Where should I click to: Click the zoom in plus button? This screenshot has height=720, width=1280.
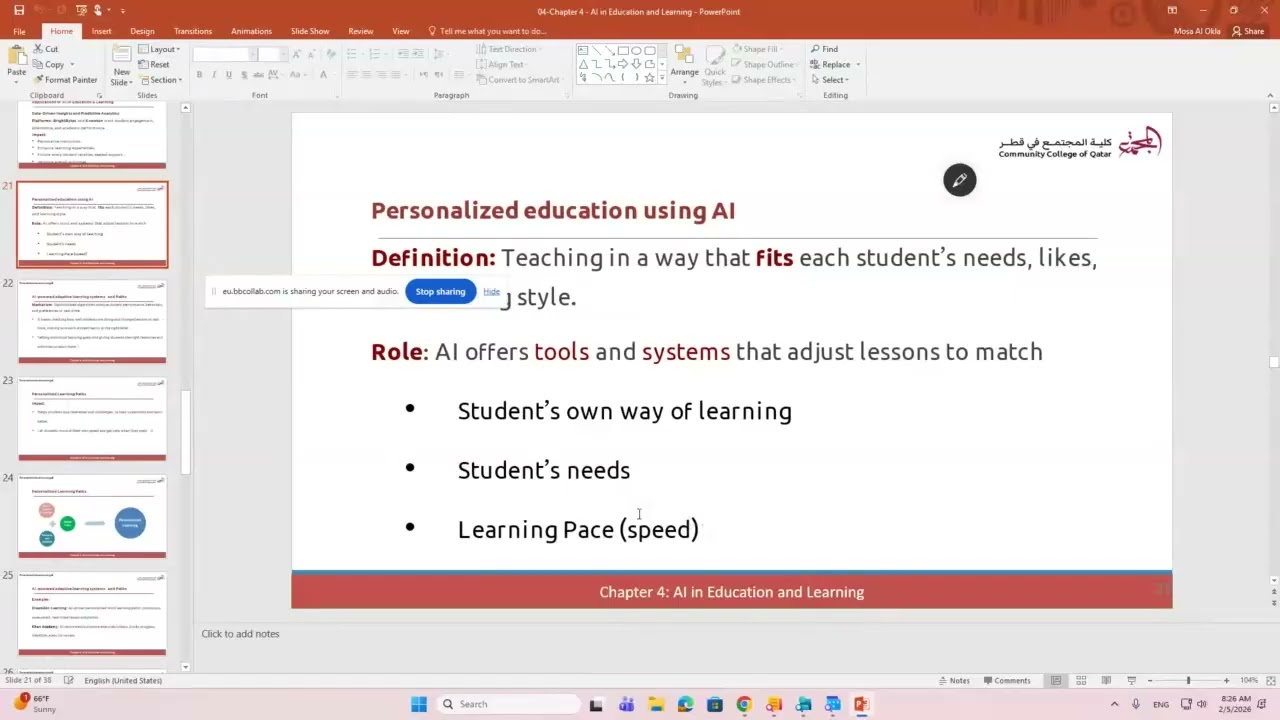1227,680
